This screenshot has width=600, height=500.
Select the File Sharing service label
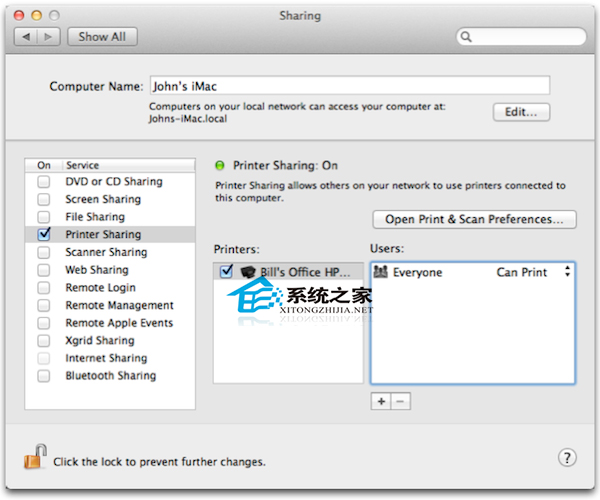(95, 217)
